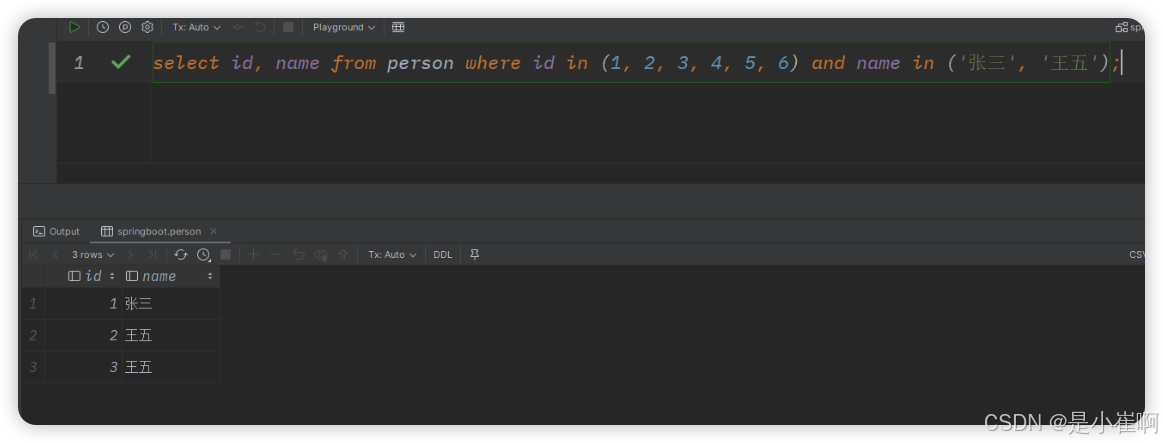Select result row number 2
Viewport: 1163px width, 443px height.
click(x=33, y=335)
